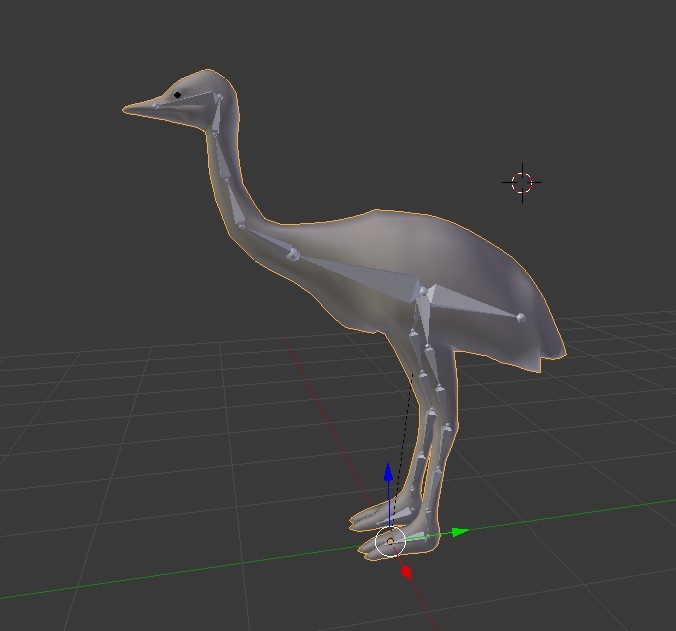Click the hip joint sphere above the legs
Viewport: 676px width, 631px height.
click(423, 291)
